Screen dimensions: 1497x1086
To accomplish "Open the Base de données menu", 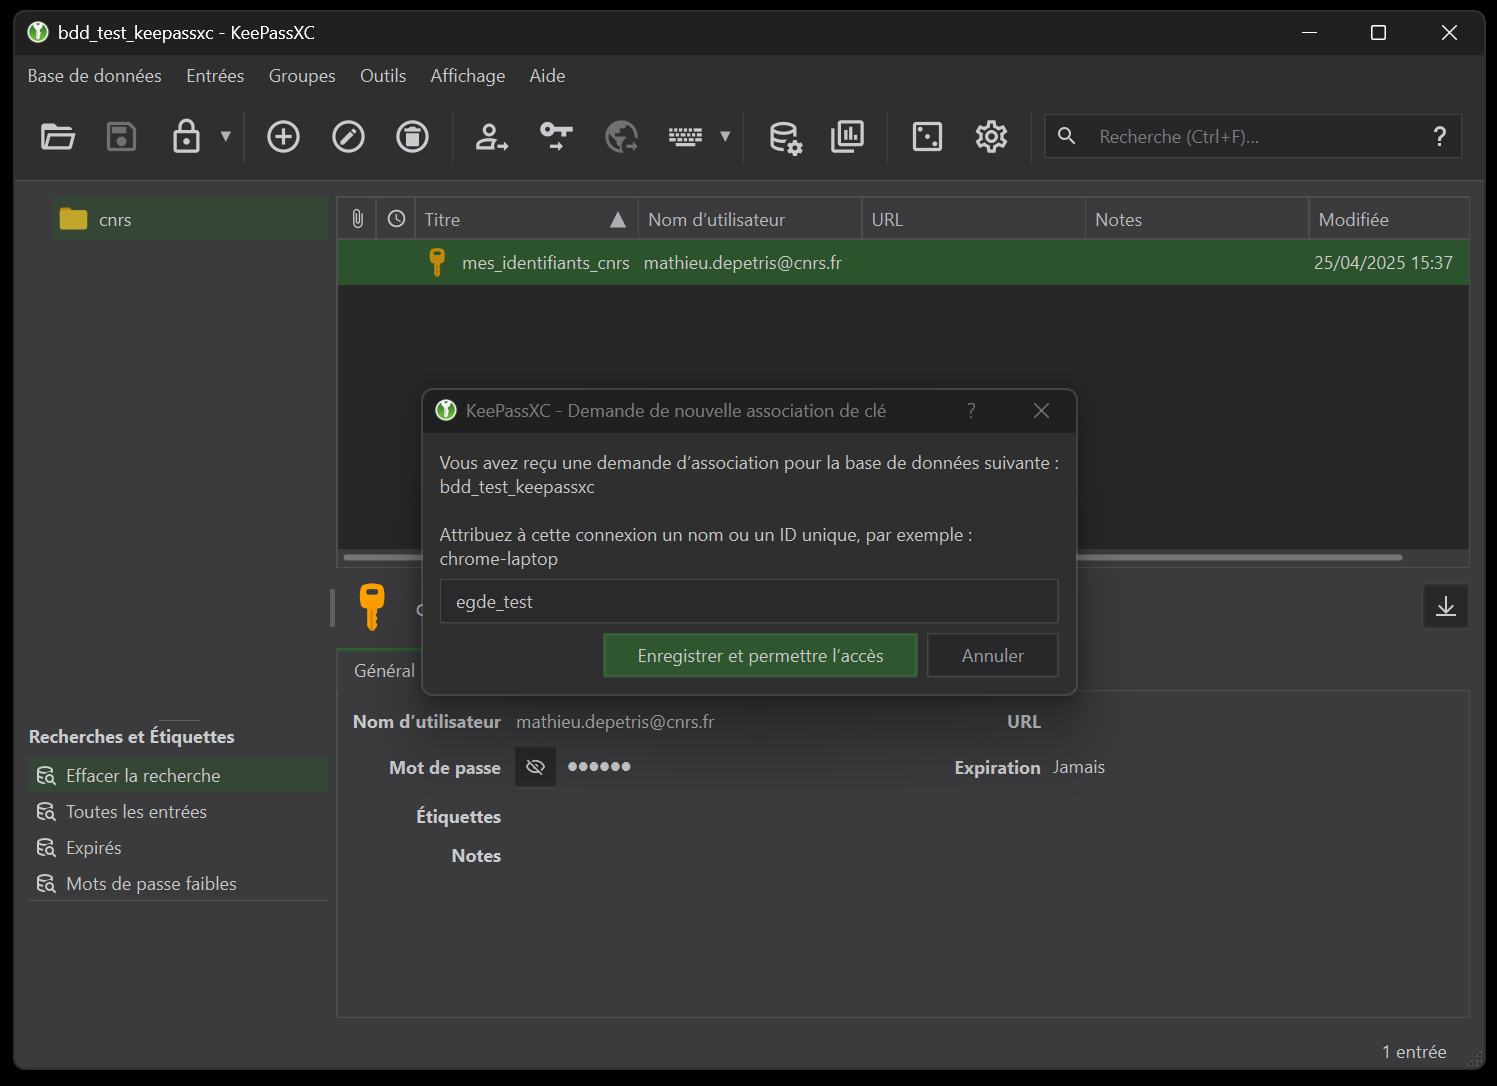I will point(94,76).
